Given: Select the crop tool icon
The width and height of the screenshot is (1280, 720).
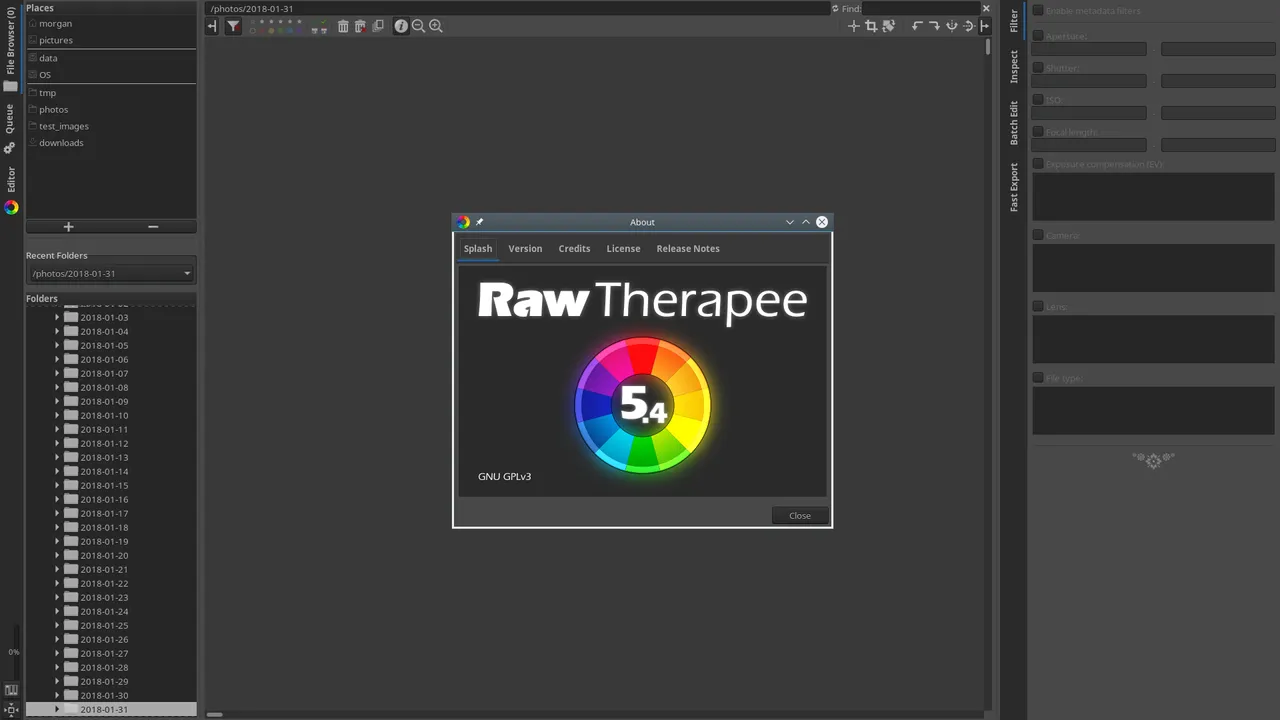Looking at the screenshot, I should tap(871, 27).
